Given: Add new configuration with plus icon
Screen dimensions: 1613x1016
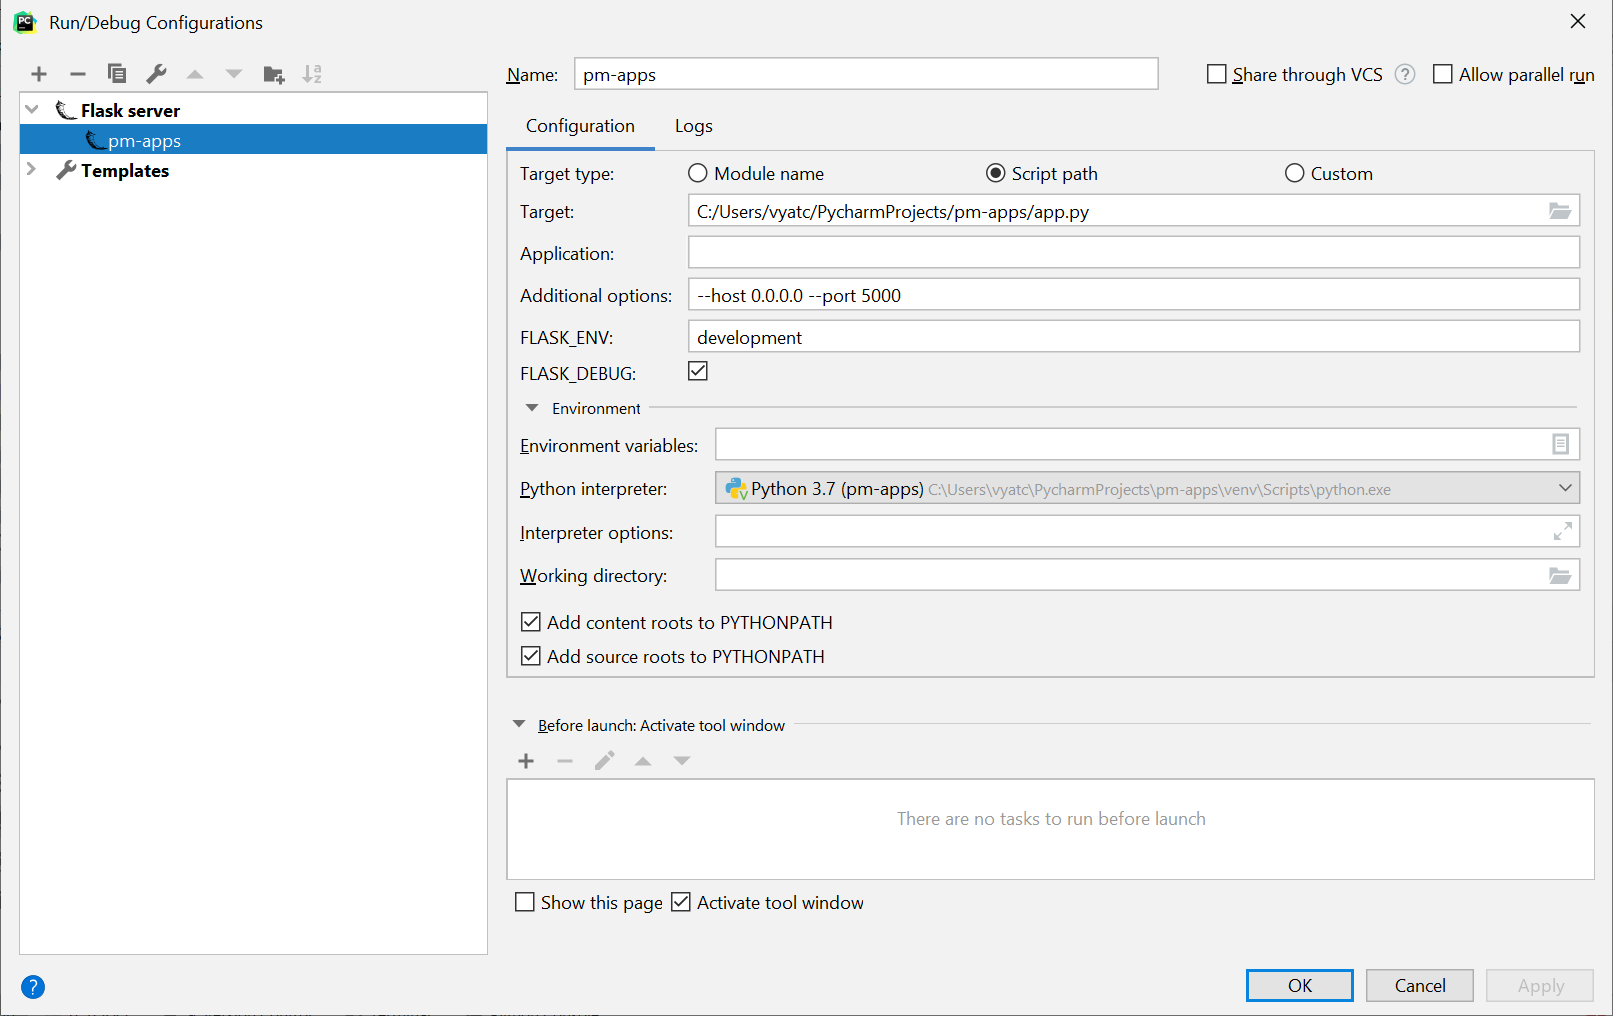Looking at the screenshot, I should tap(39, 74).
